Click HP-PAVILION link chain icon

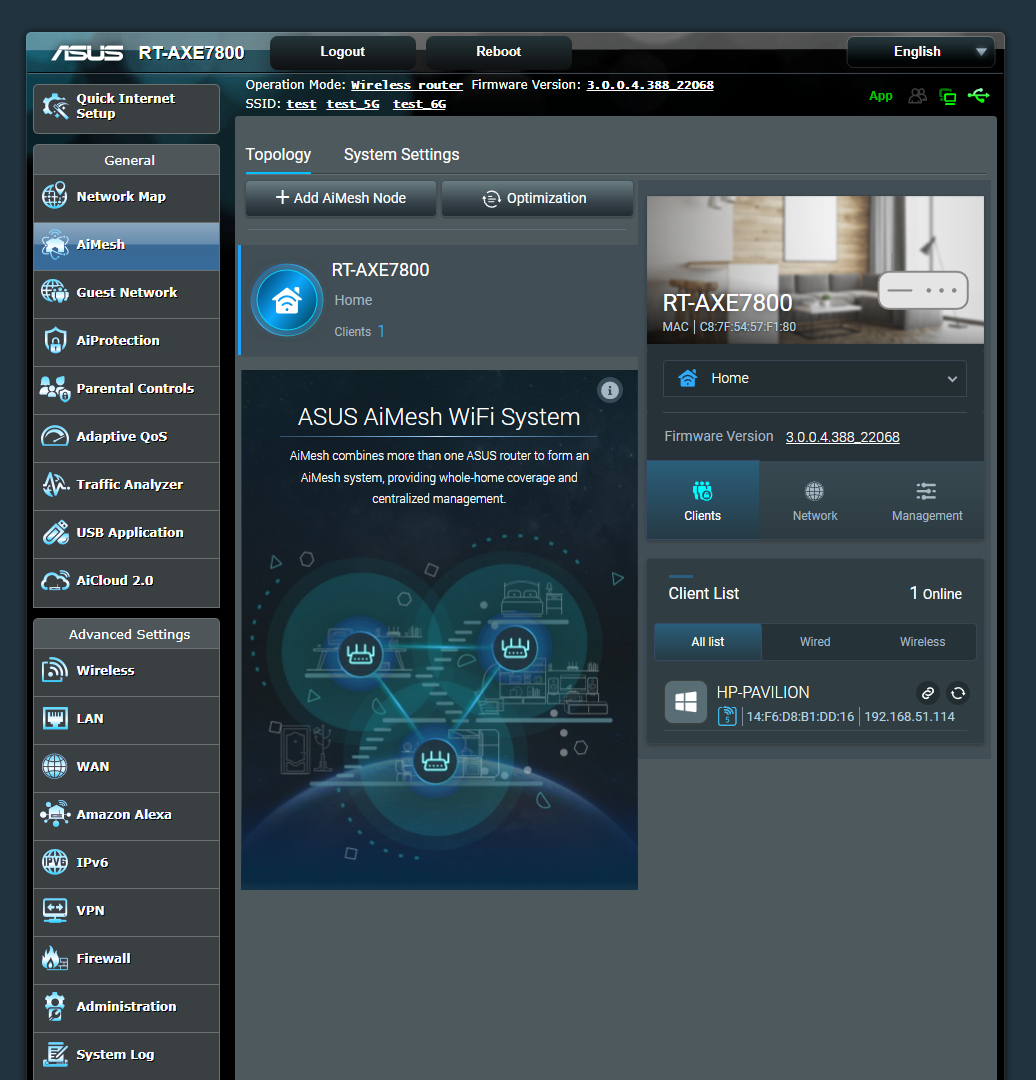coord(928,693)
